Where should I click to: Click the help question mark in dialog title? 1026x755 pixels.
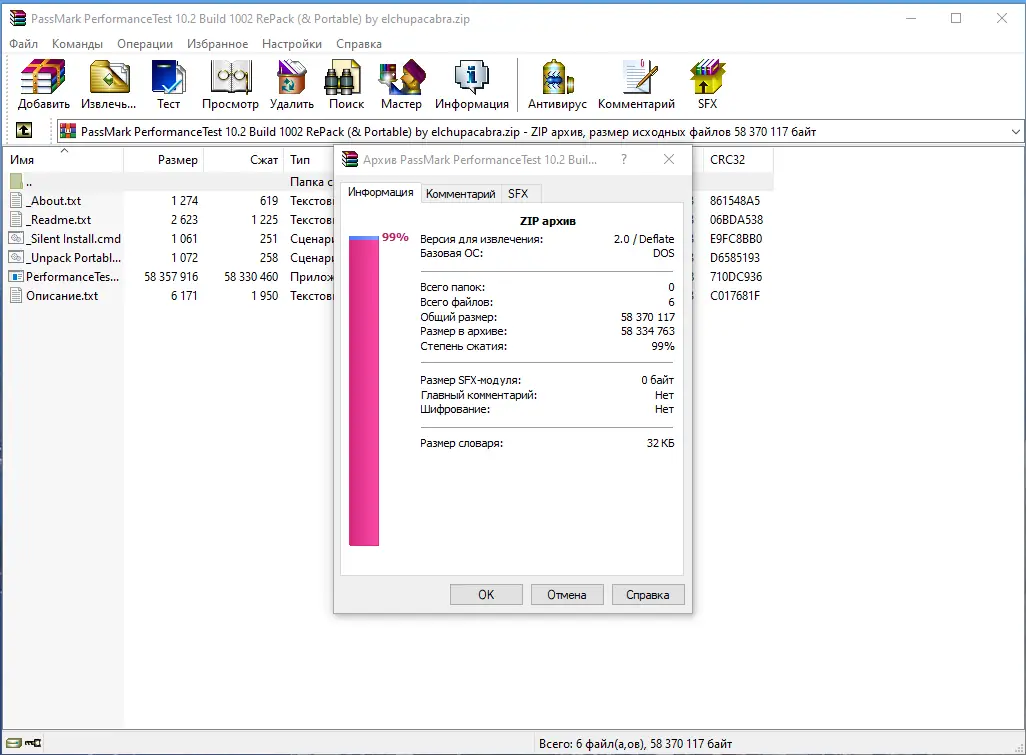(x=624, y=159)
